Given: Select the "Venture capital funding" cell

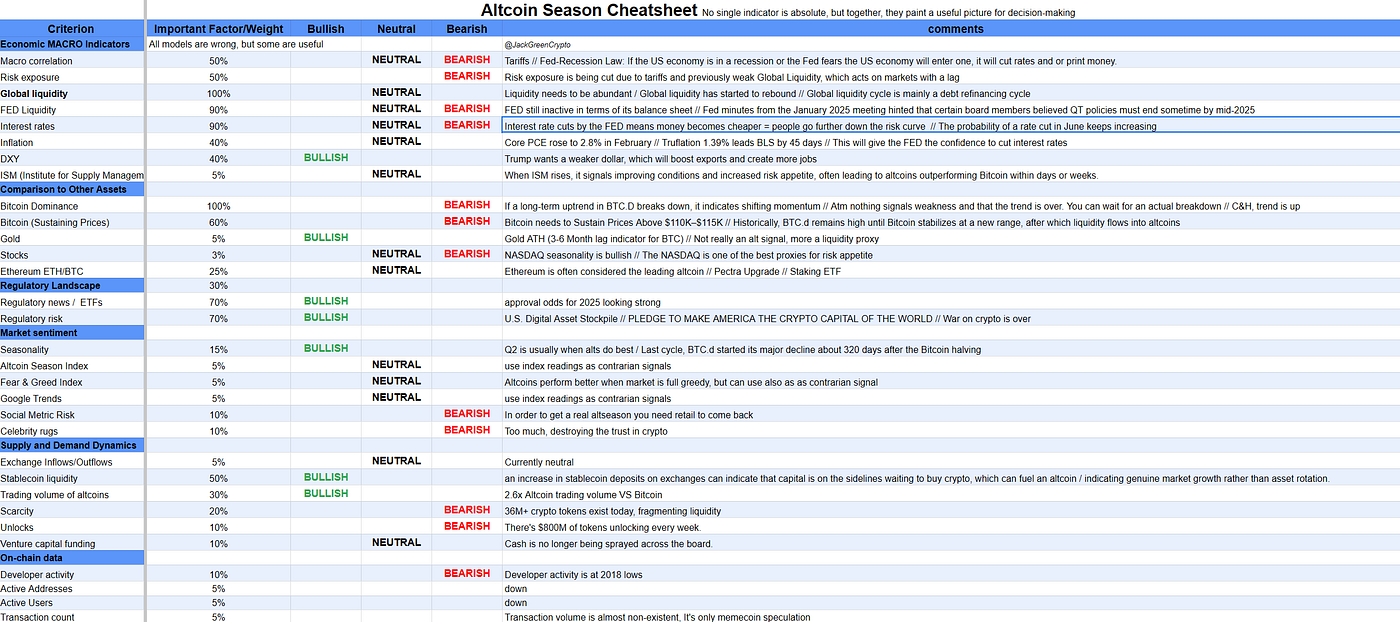Looking at the screenshot, I should tap(72, 544).
